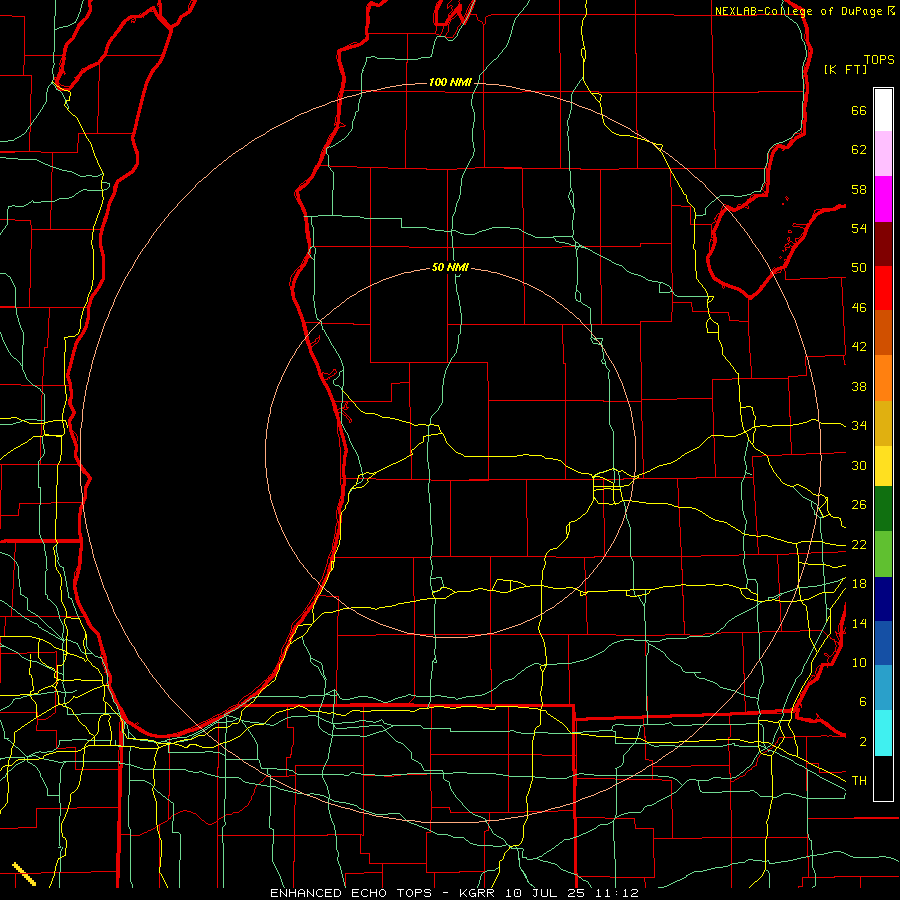Image resolution: width=900 pixels, height=900 pixels.
Task: Click the '6' legend value
Action: pyautogui.click(x=863, y=702)
